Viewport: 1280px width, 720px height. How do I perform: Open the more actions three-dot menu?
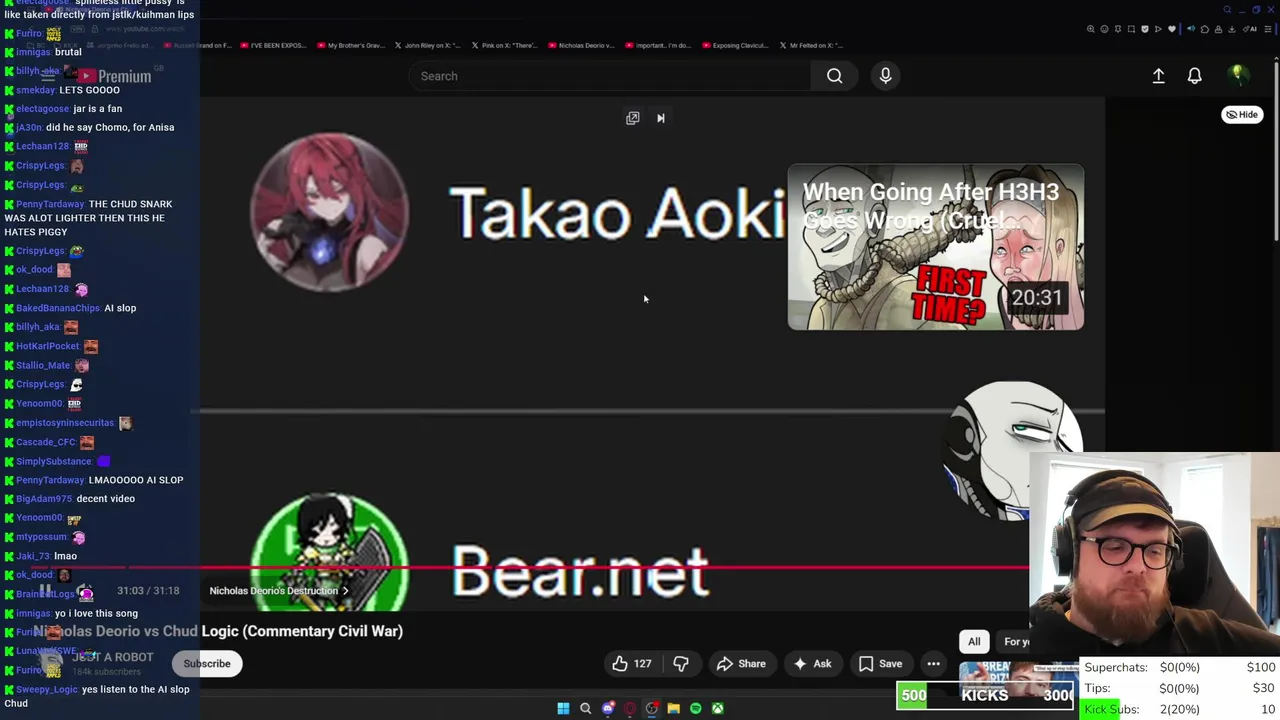[x=933, y=664]
